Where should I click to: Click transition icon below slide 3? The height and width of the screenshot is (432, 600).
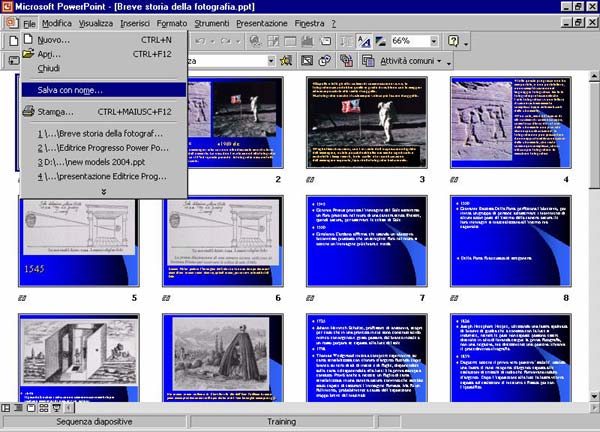tap(310, 179)
